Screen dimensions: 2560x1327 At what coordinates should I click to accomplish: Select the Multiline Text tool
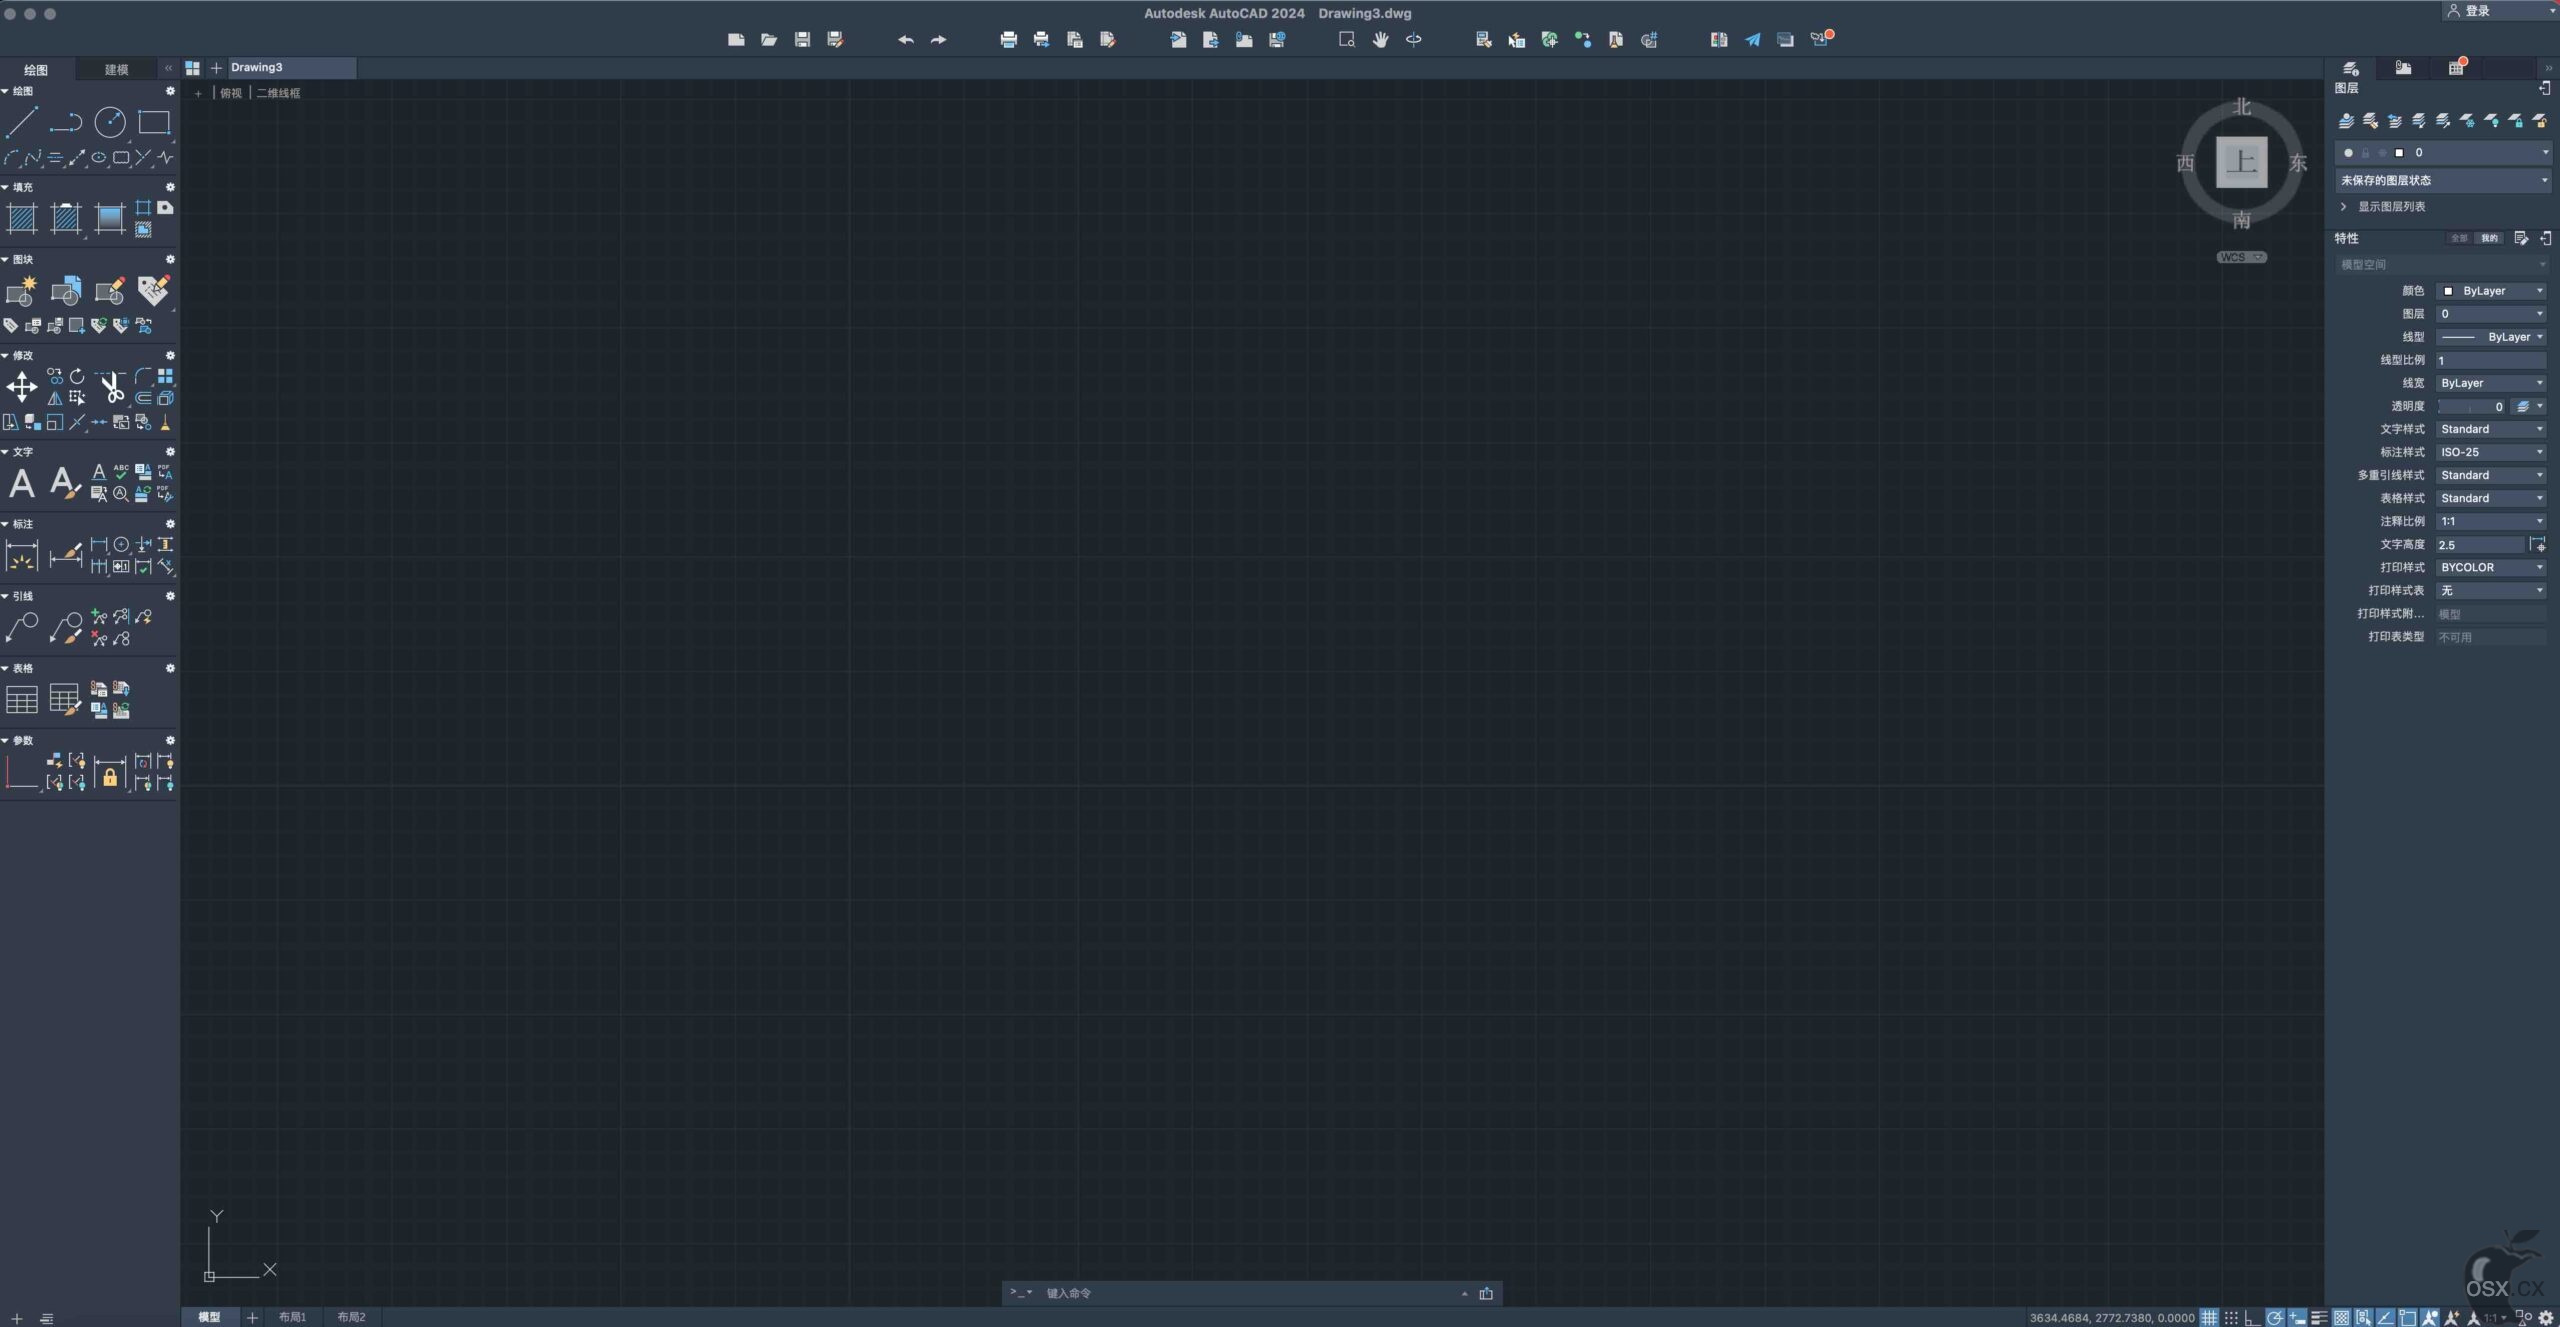pos(22,483)
